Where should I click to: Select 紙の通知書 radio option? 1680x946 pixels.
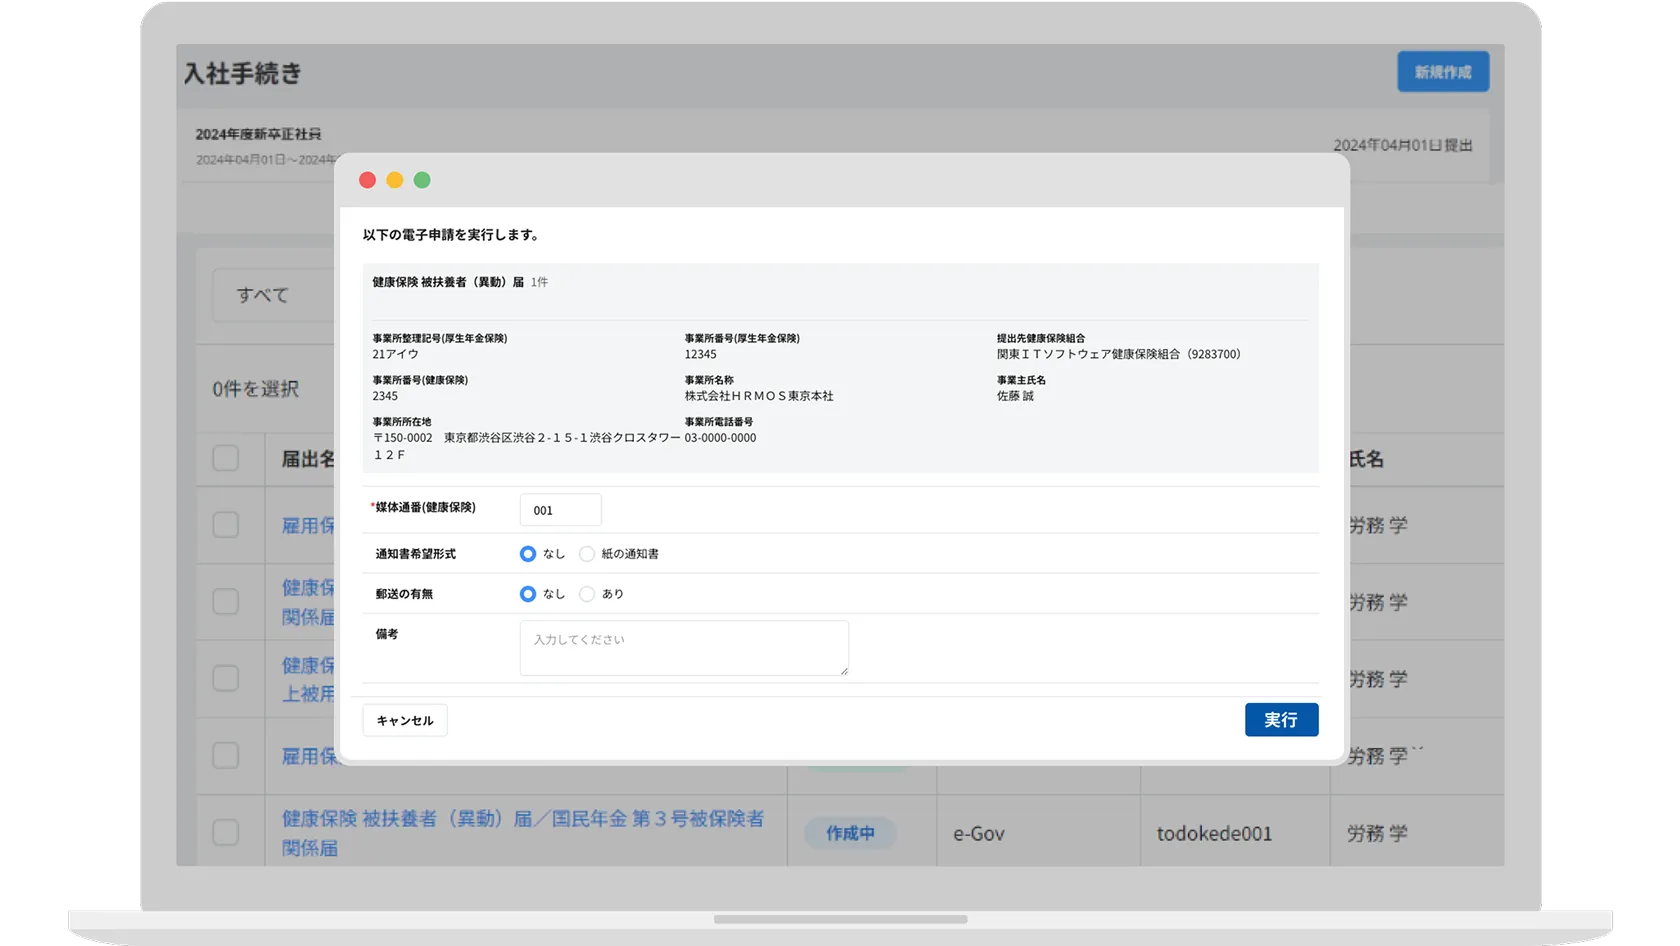pos(587,554)
